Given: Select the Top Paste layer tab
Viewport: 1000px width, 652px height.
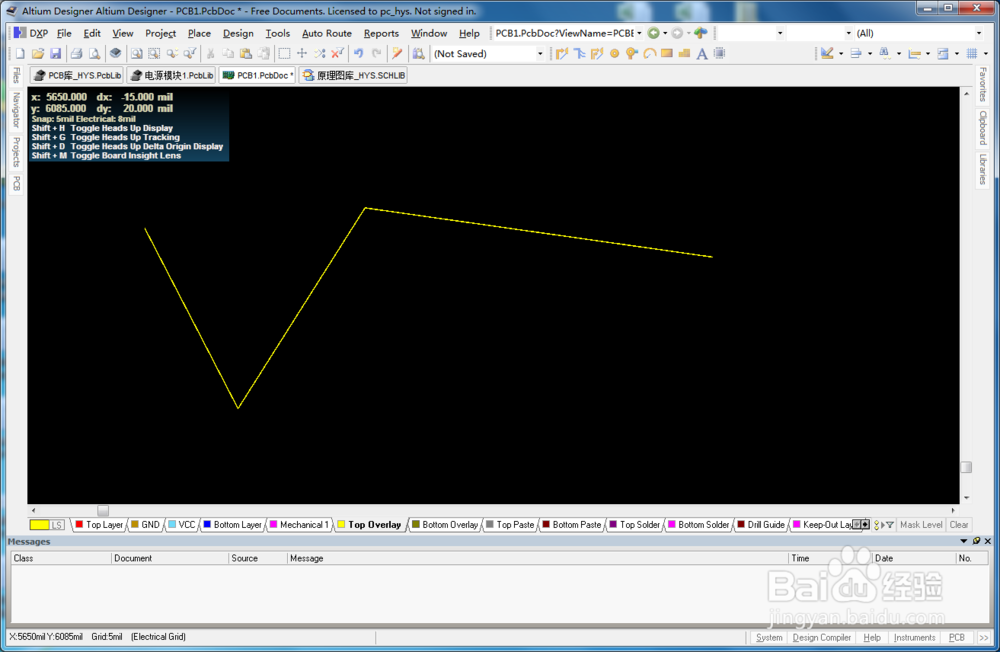Looking at the screenshot, I should [510, 524].
